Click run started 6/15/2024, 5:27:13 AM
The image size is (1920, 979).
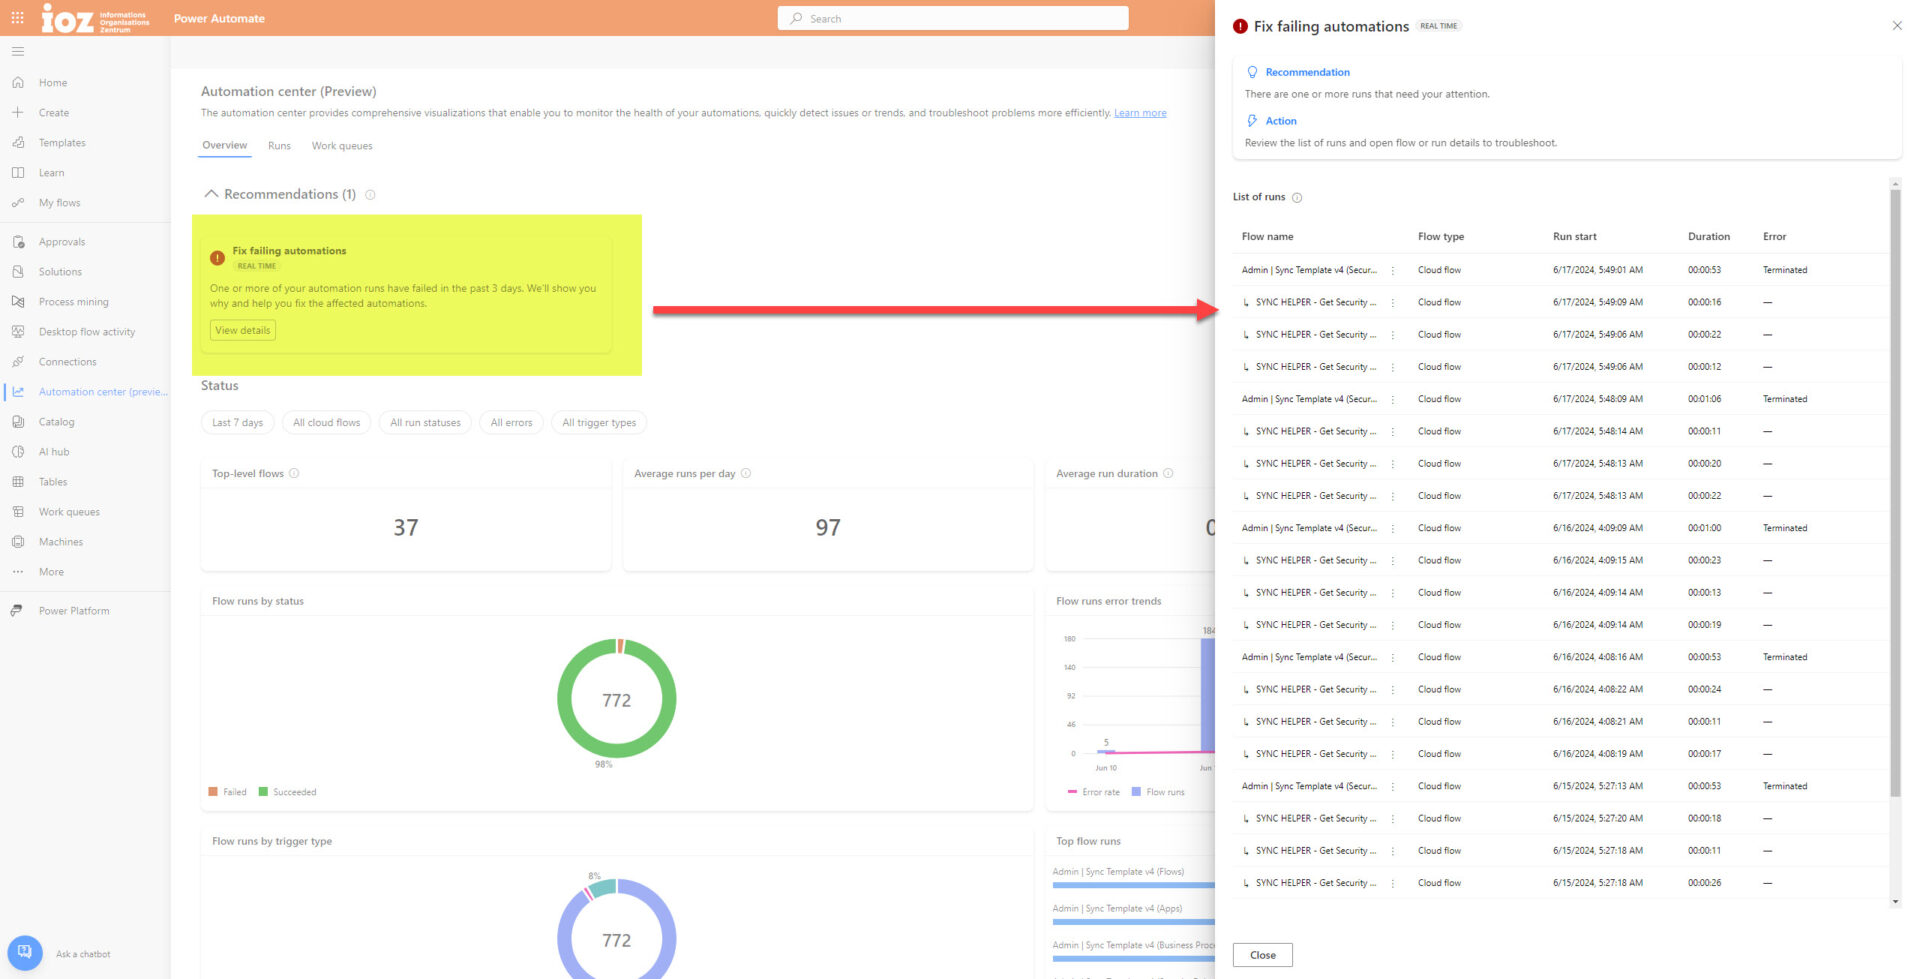coord(1598,786)
